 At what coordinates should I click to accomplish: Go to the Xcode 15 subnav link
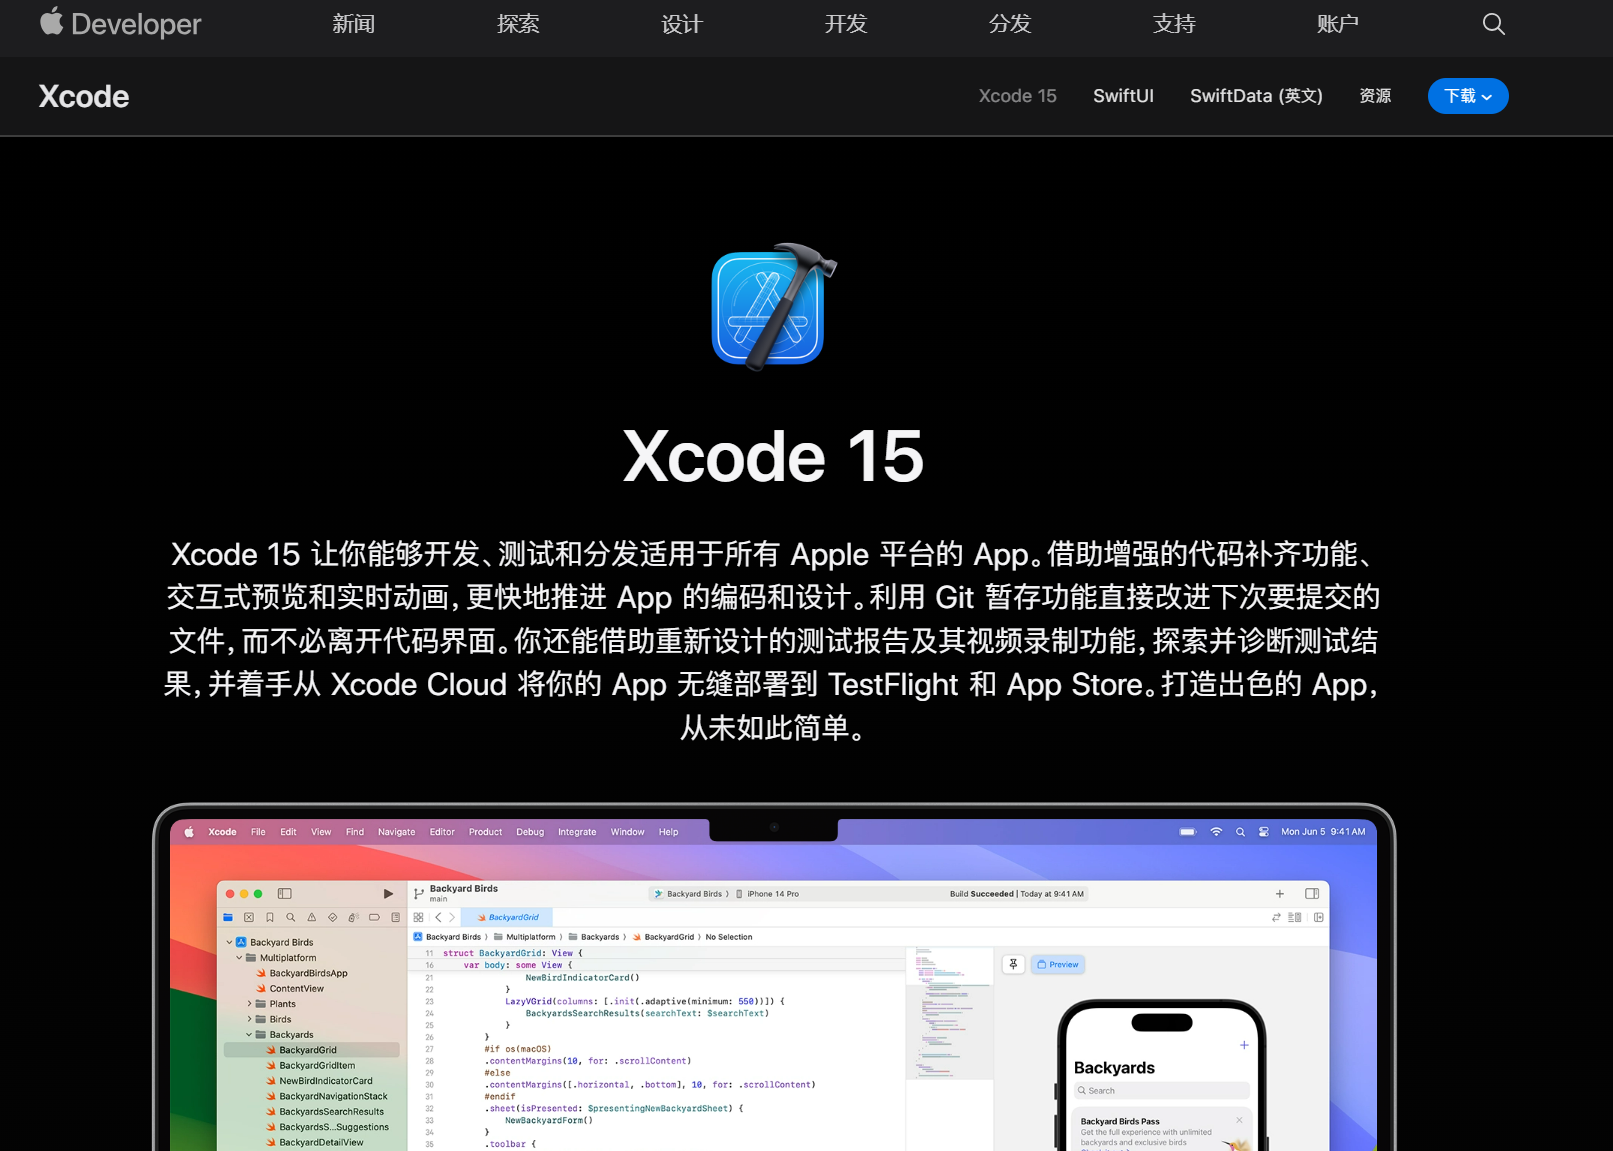(x=1017, y=96)
